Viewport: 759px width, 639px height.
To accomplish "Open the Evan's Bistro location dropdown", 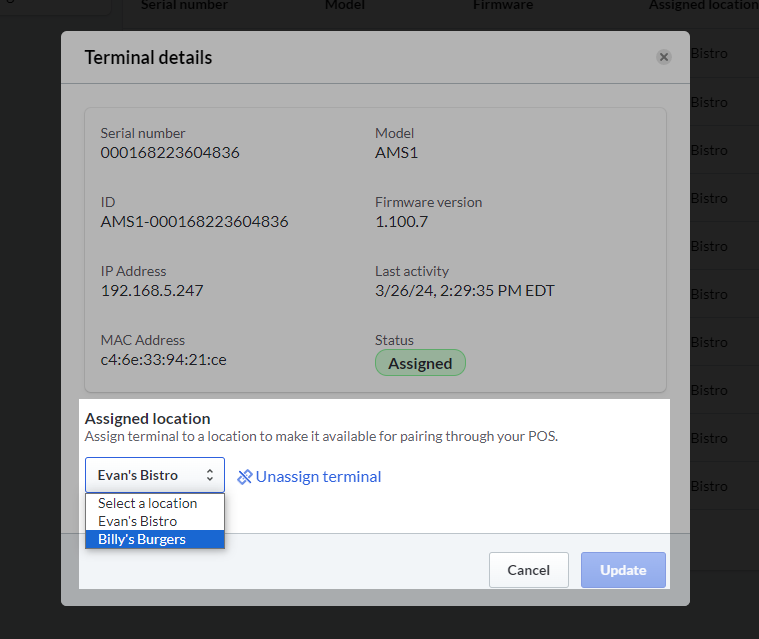I will [x=155, y=475].
